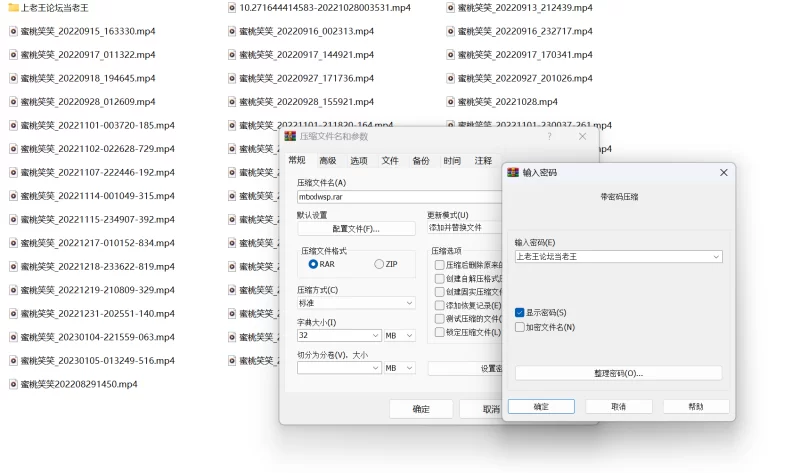Image resolution: width=800 pixels, height=473 pixels.
Task: Switch to the 注释 tab
Action: [483, 161]
